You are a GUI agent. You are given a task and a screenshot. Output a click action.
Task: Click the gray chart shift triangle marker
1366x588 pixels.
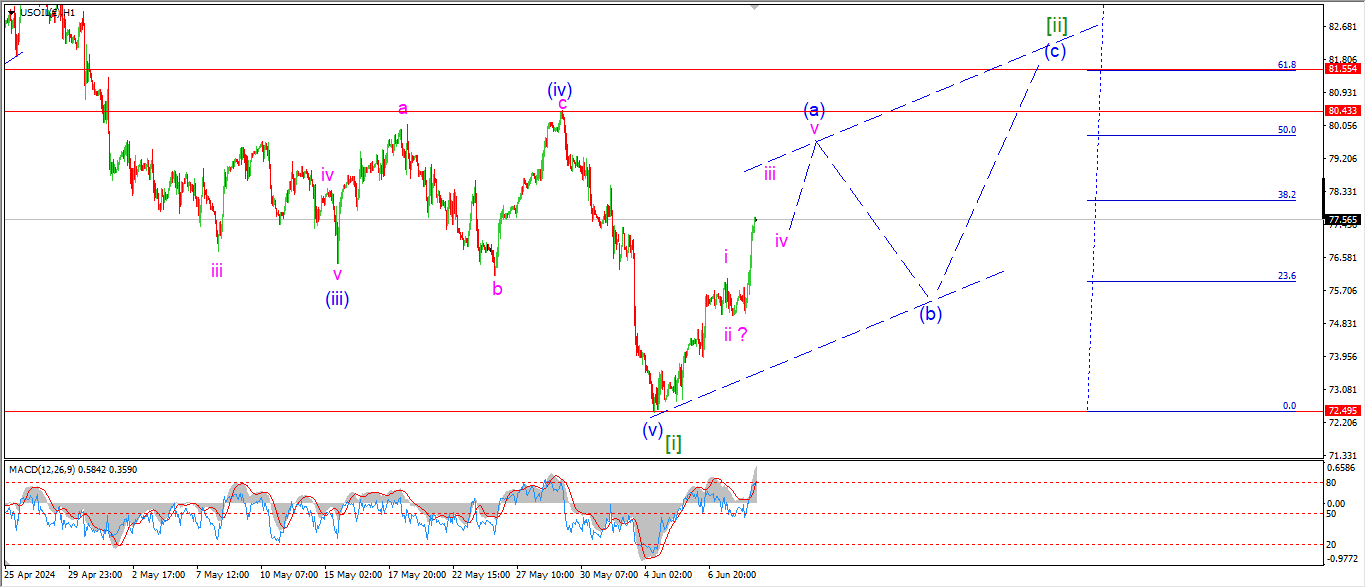[755, 6]
